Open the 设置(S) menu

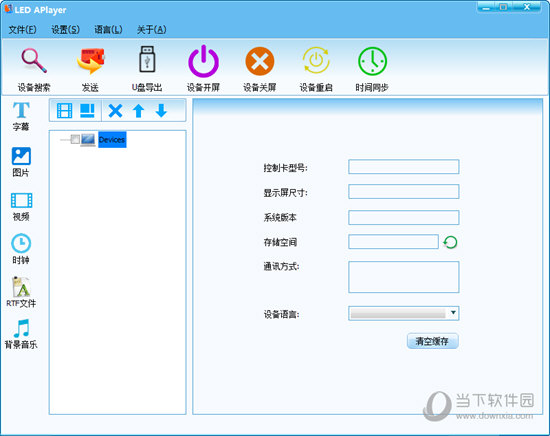66,30
